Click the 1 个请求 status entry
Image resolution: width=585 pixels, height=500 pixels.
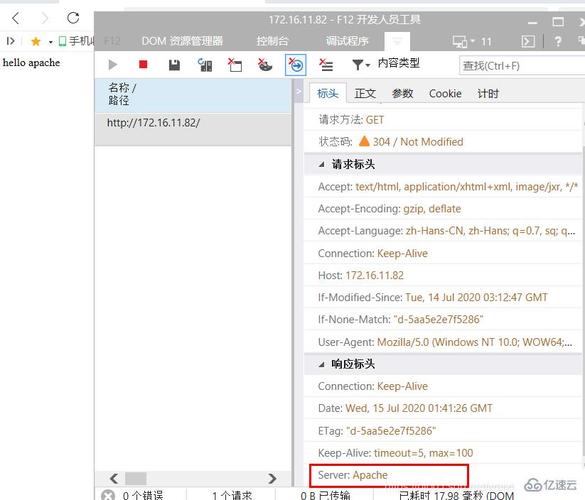(232, 495)
